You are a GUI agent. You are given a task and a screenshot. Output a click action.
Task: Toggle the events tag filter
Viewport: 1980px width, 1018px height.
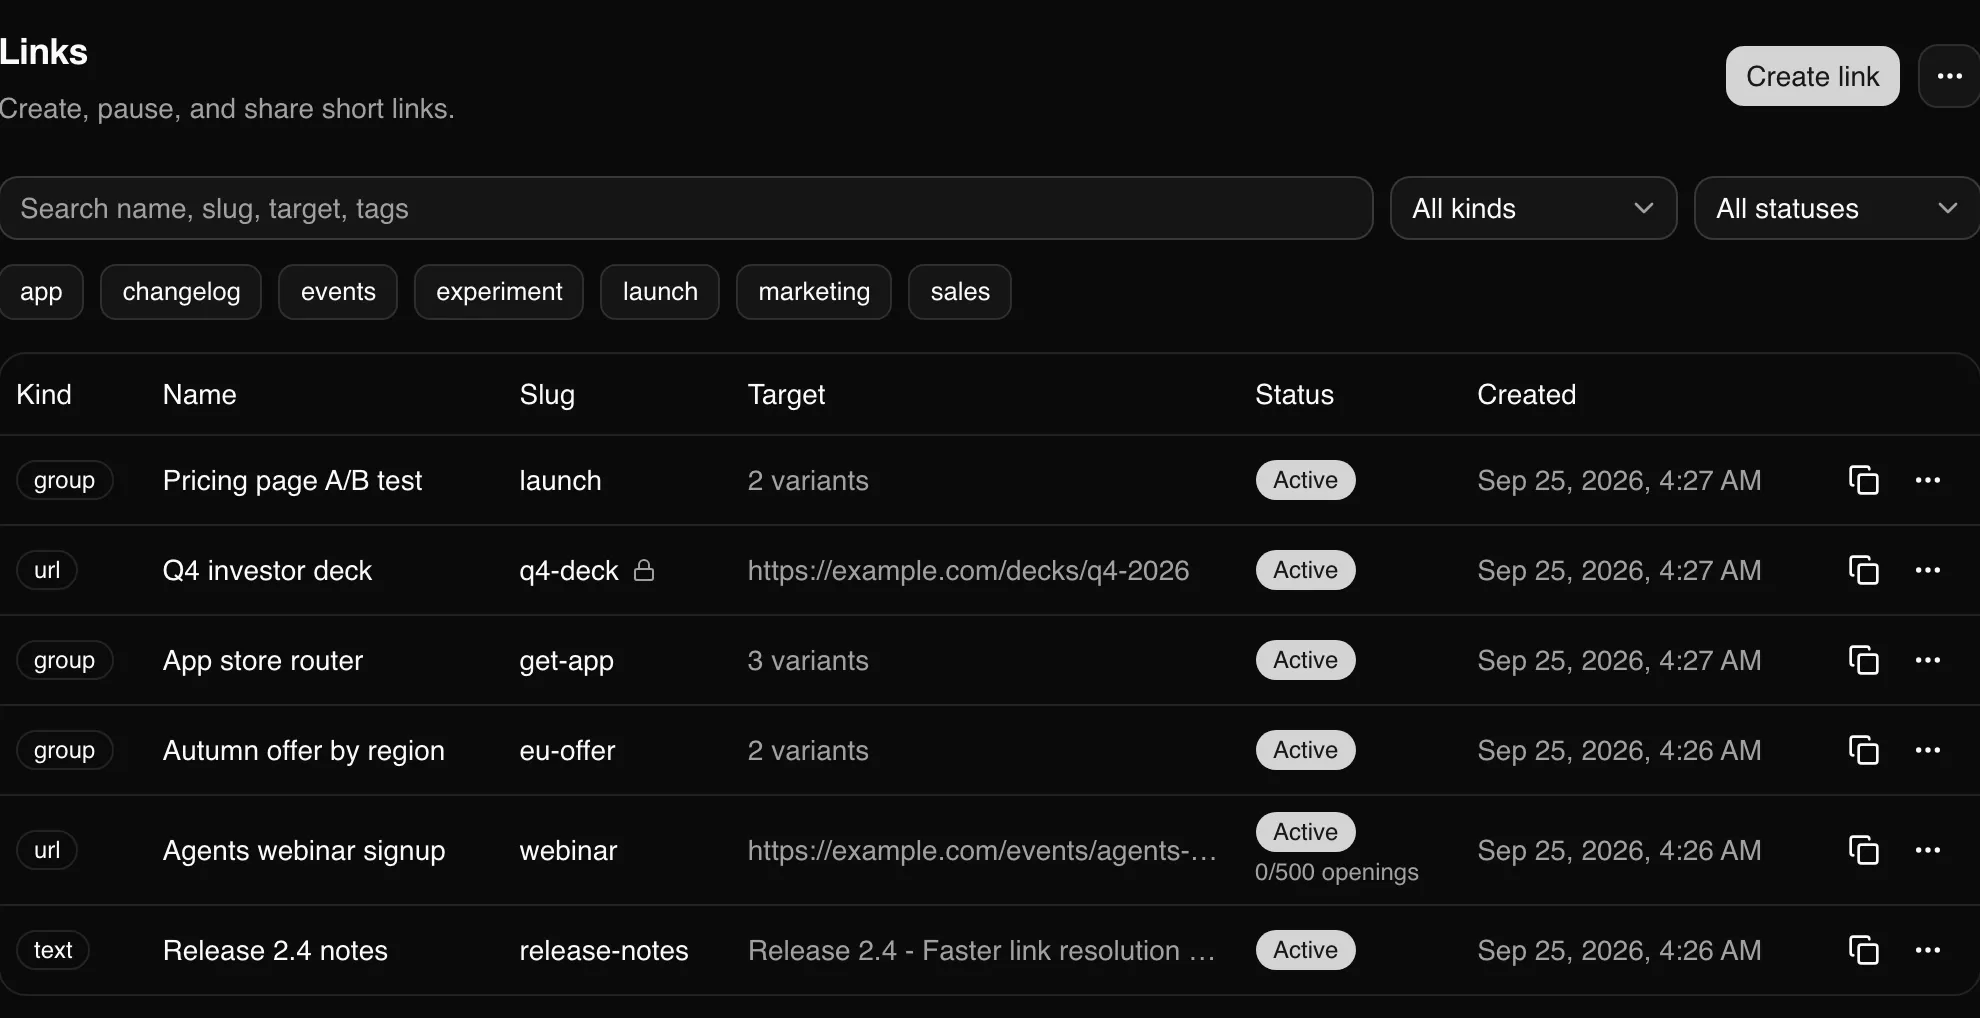[x=338, y=292]
